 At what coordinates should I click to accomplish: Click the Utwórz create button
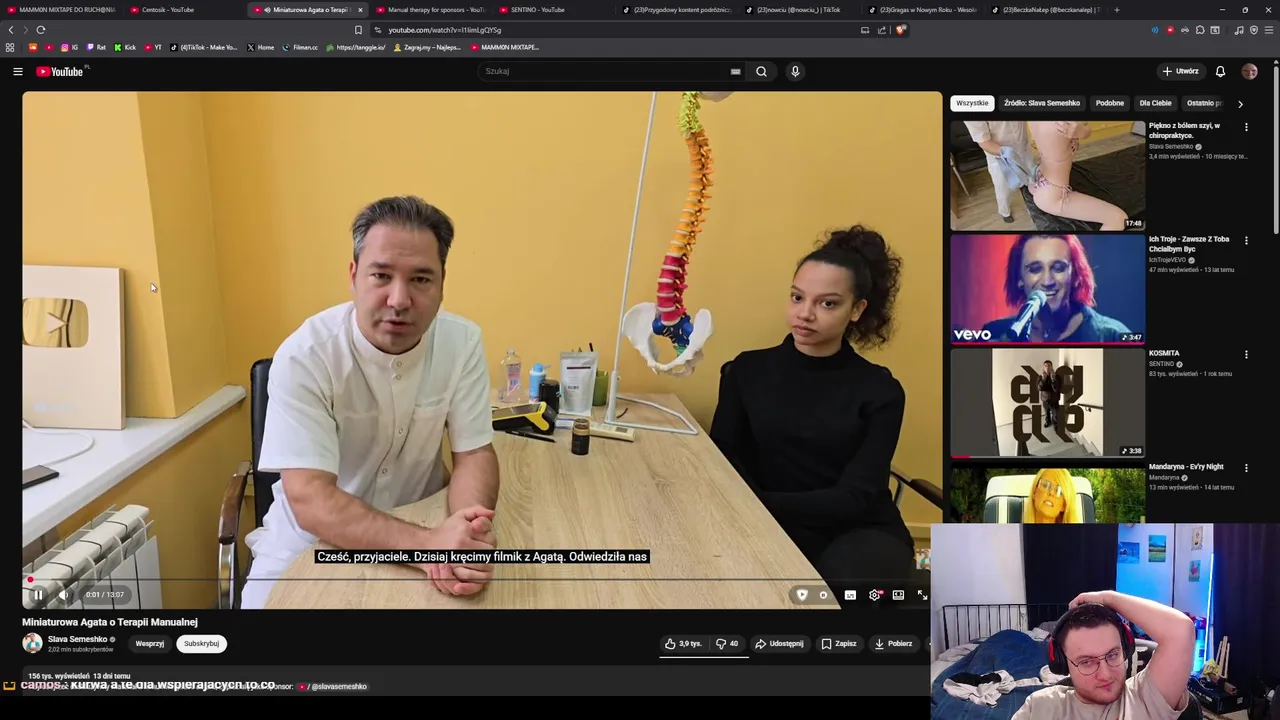point(1180,71)
